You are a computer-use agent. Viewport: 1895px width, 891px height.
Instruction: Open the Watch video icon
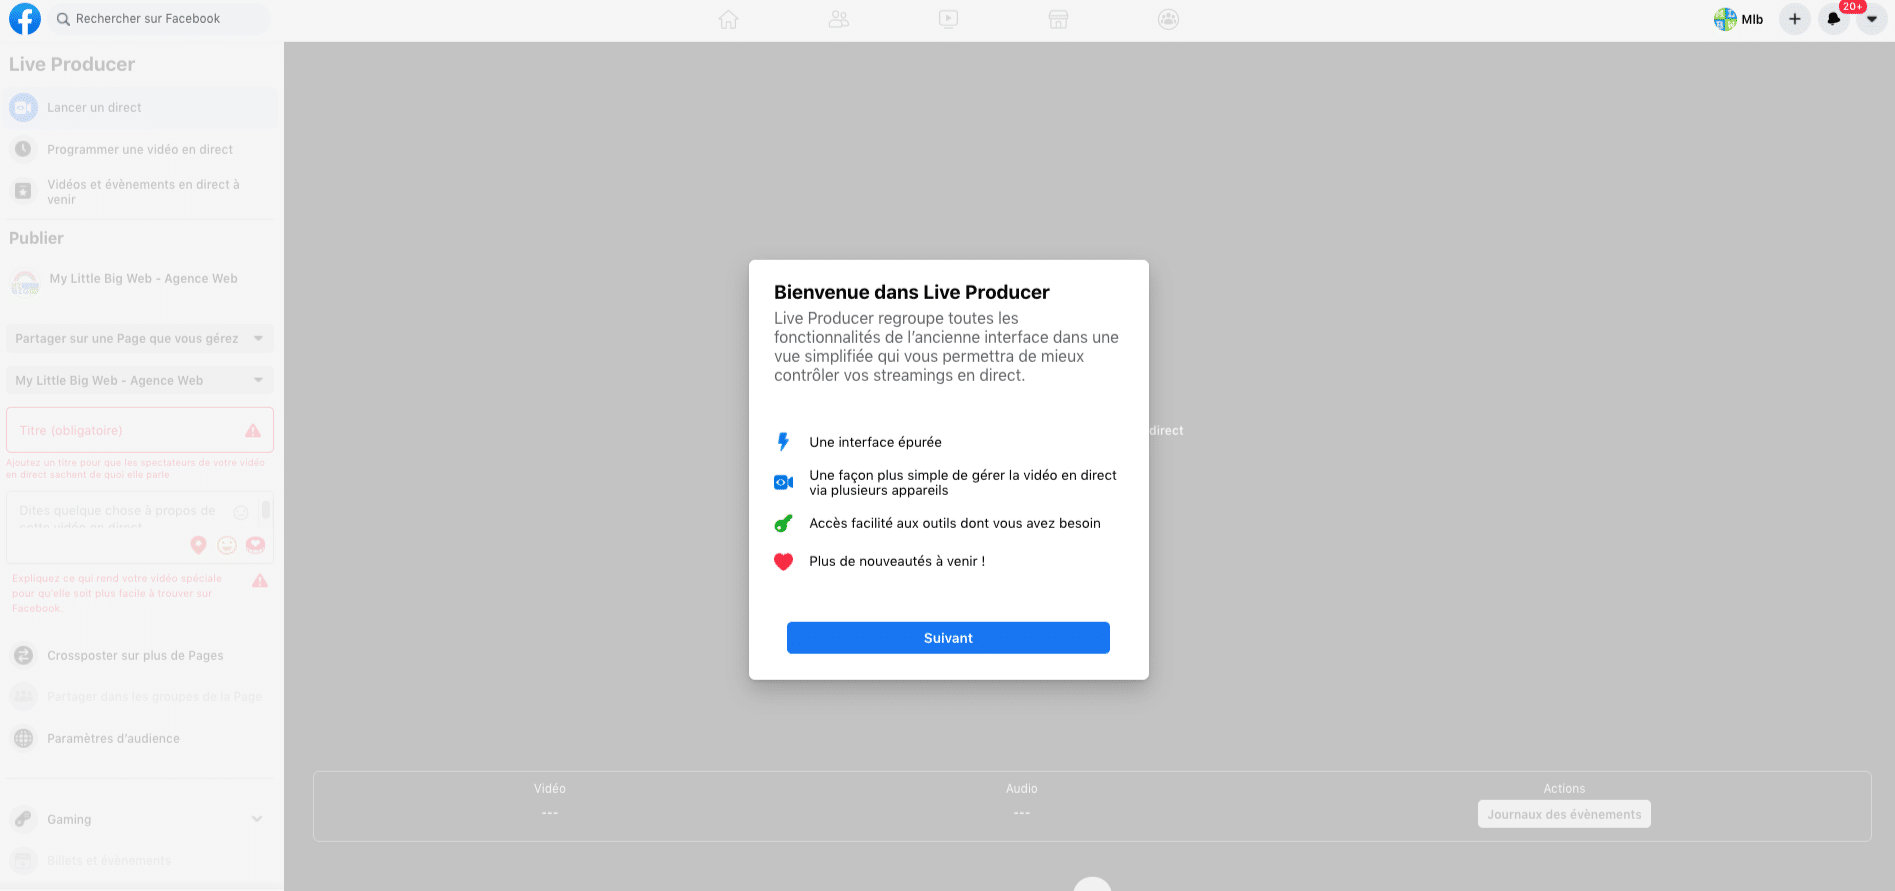948,19
